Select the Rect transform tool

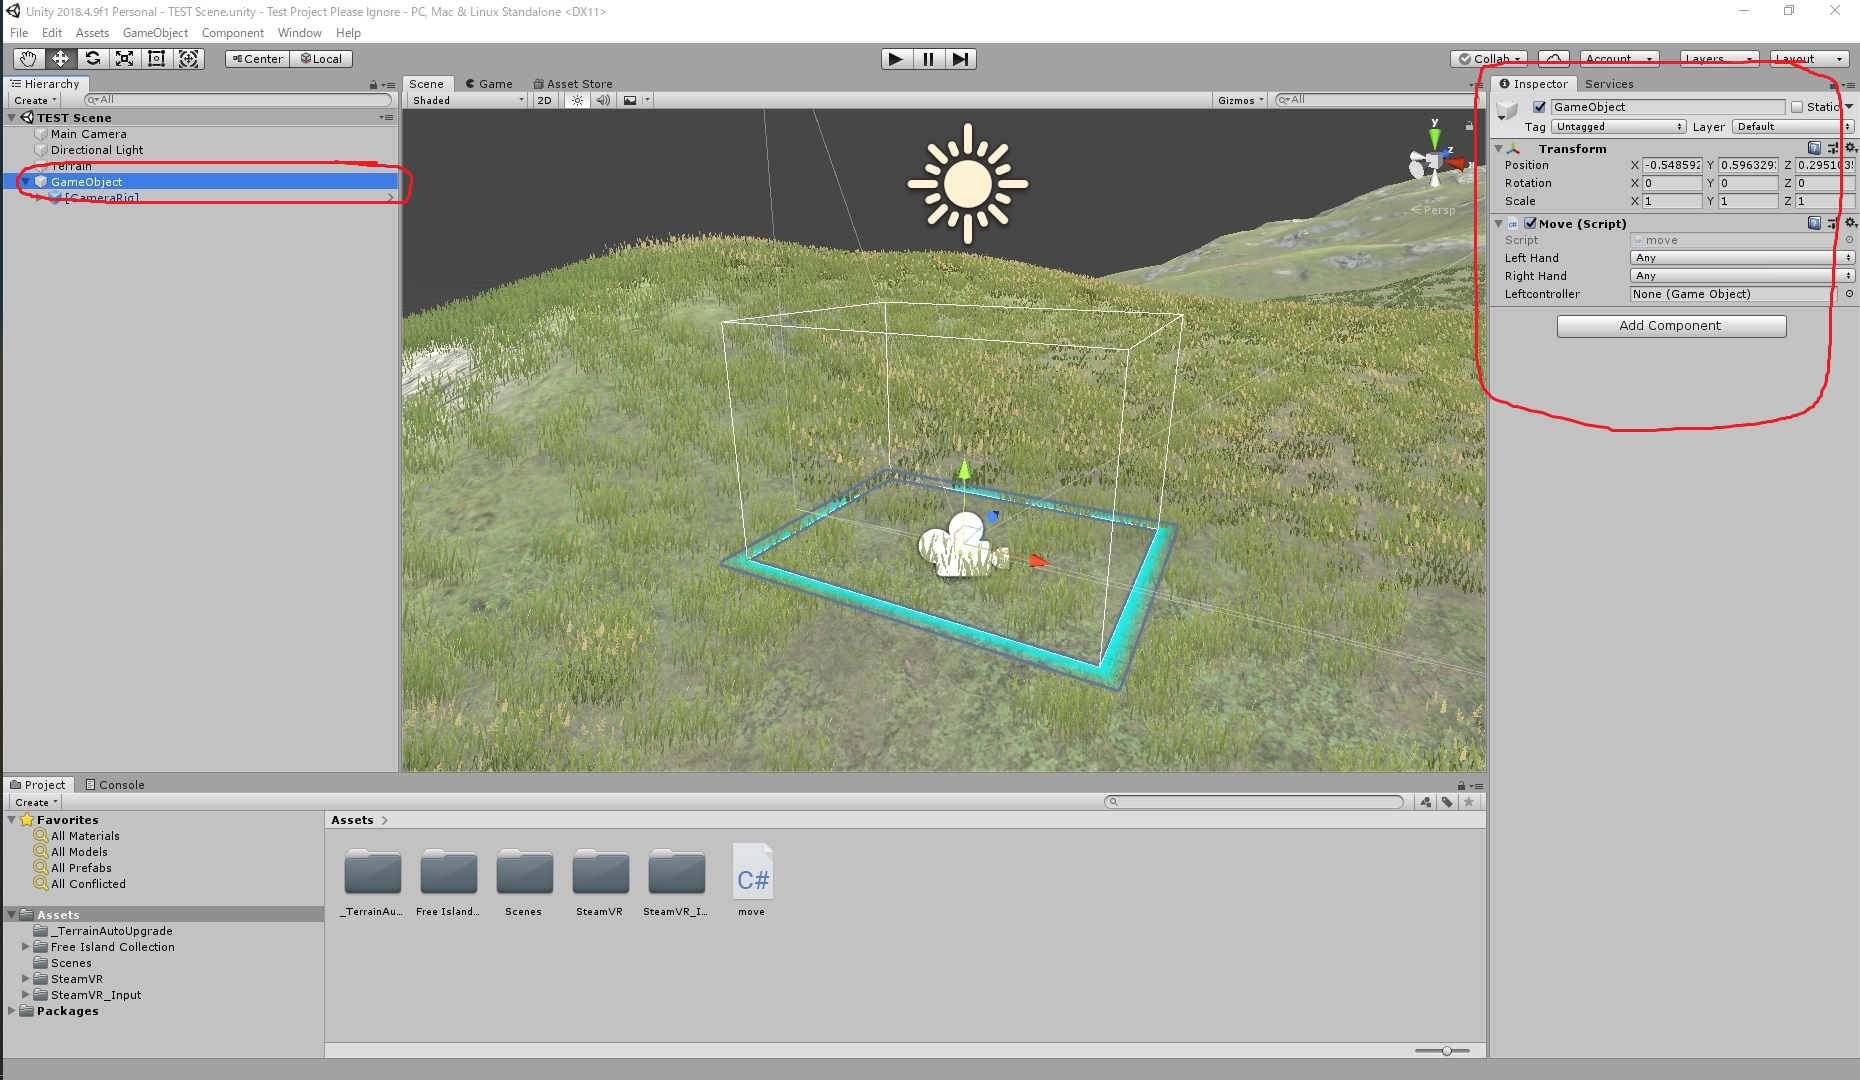pos(156,59)
